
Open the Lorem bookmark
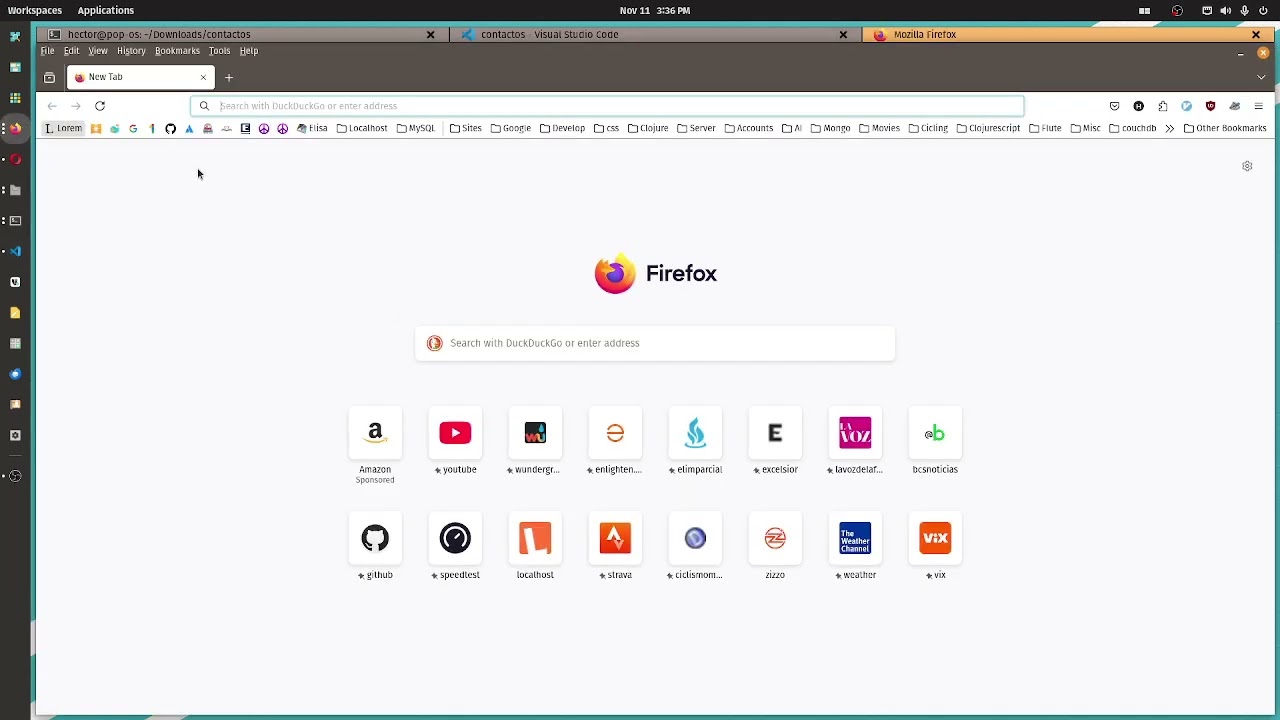(x=63, y=128)
